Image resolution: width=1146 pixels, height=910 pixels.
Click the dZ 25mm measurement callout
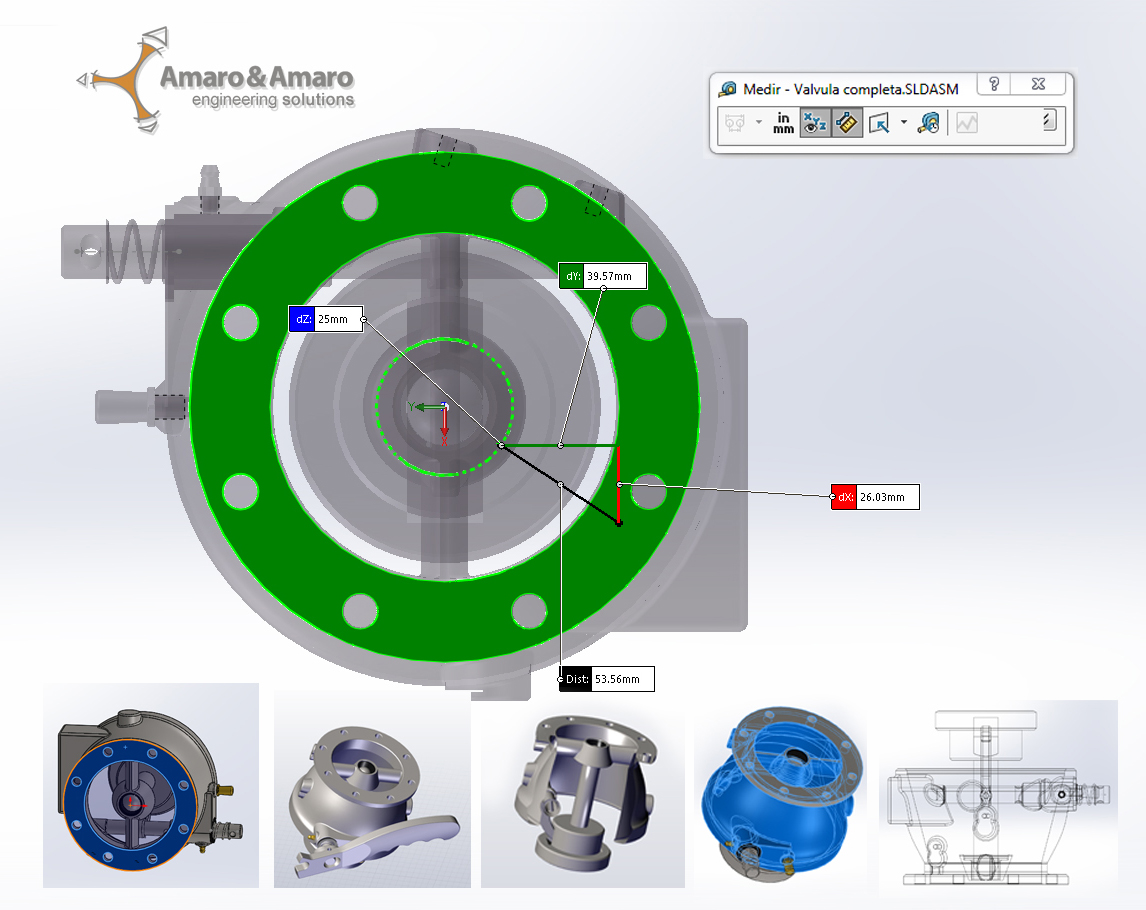tap(325, 319)
